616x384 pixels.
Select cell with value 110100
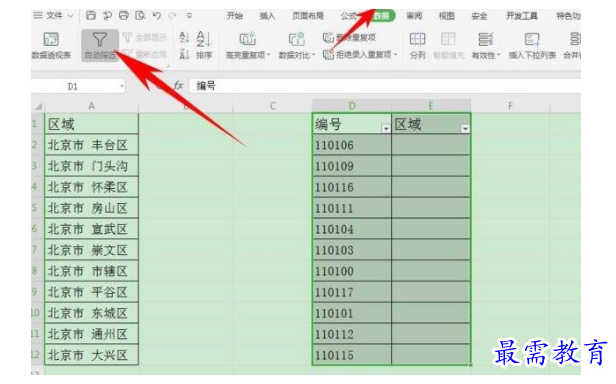click(x=352, y=271)
